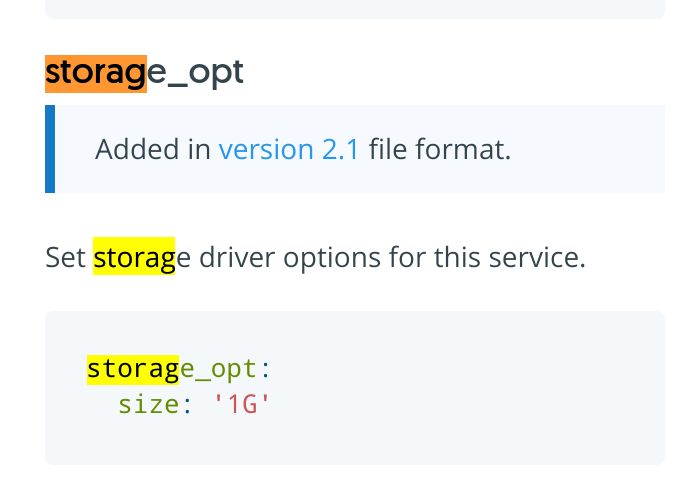Click the '1G' string value in code
Screen dimensions: 699x489
click(242, 405)
